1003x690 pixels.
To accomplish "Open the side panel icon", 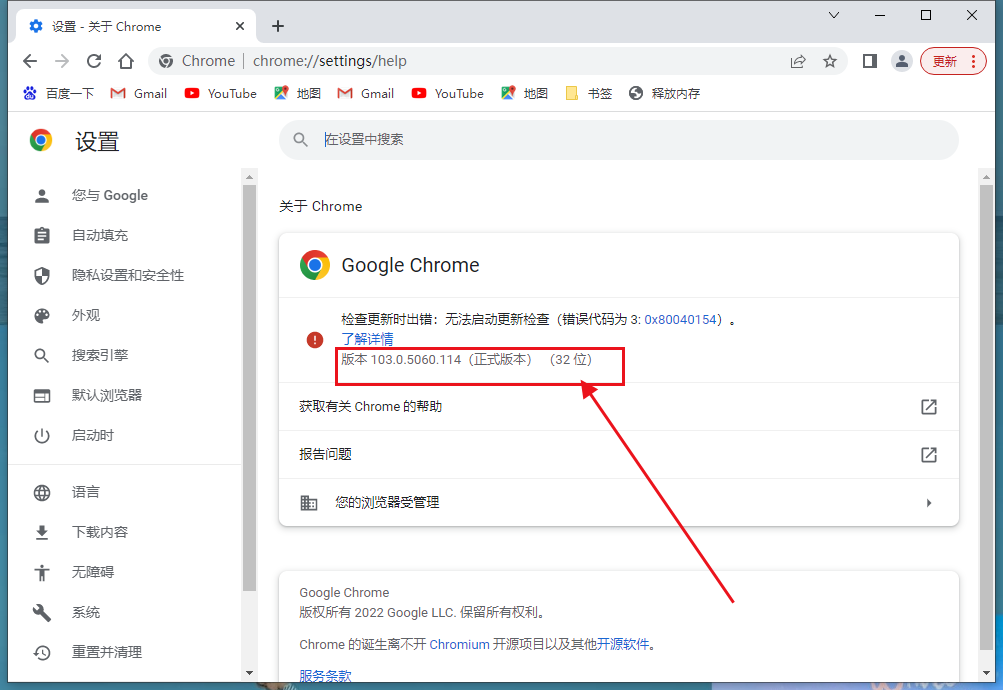I will coord(869,61).
